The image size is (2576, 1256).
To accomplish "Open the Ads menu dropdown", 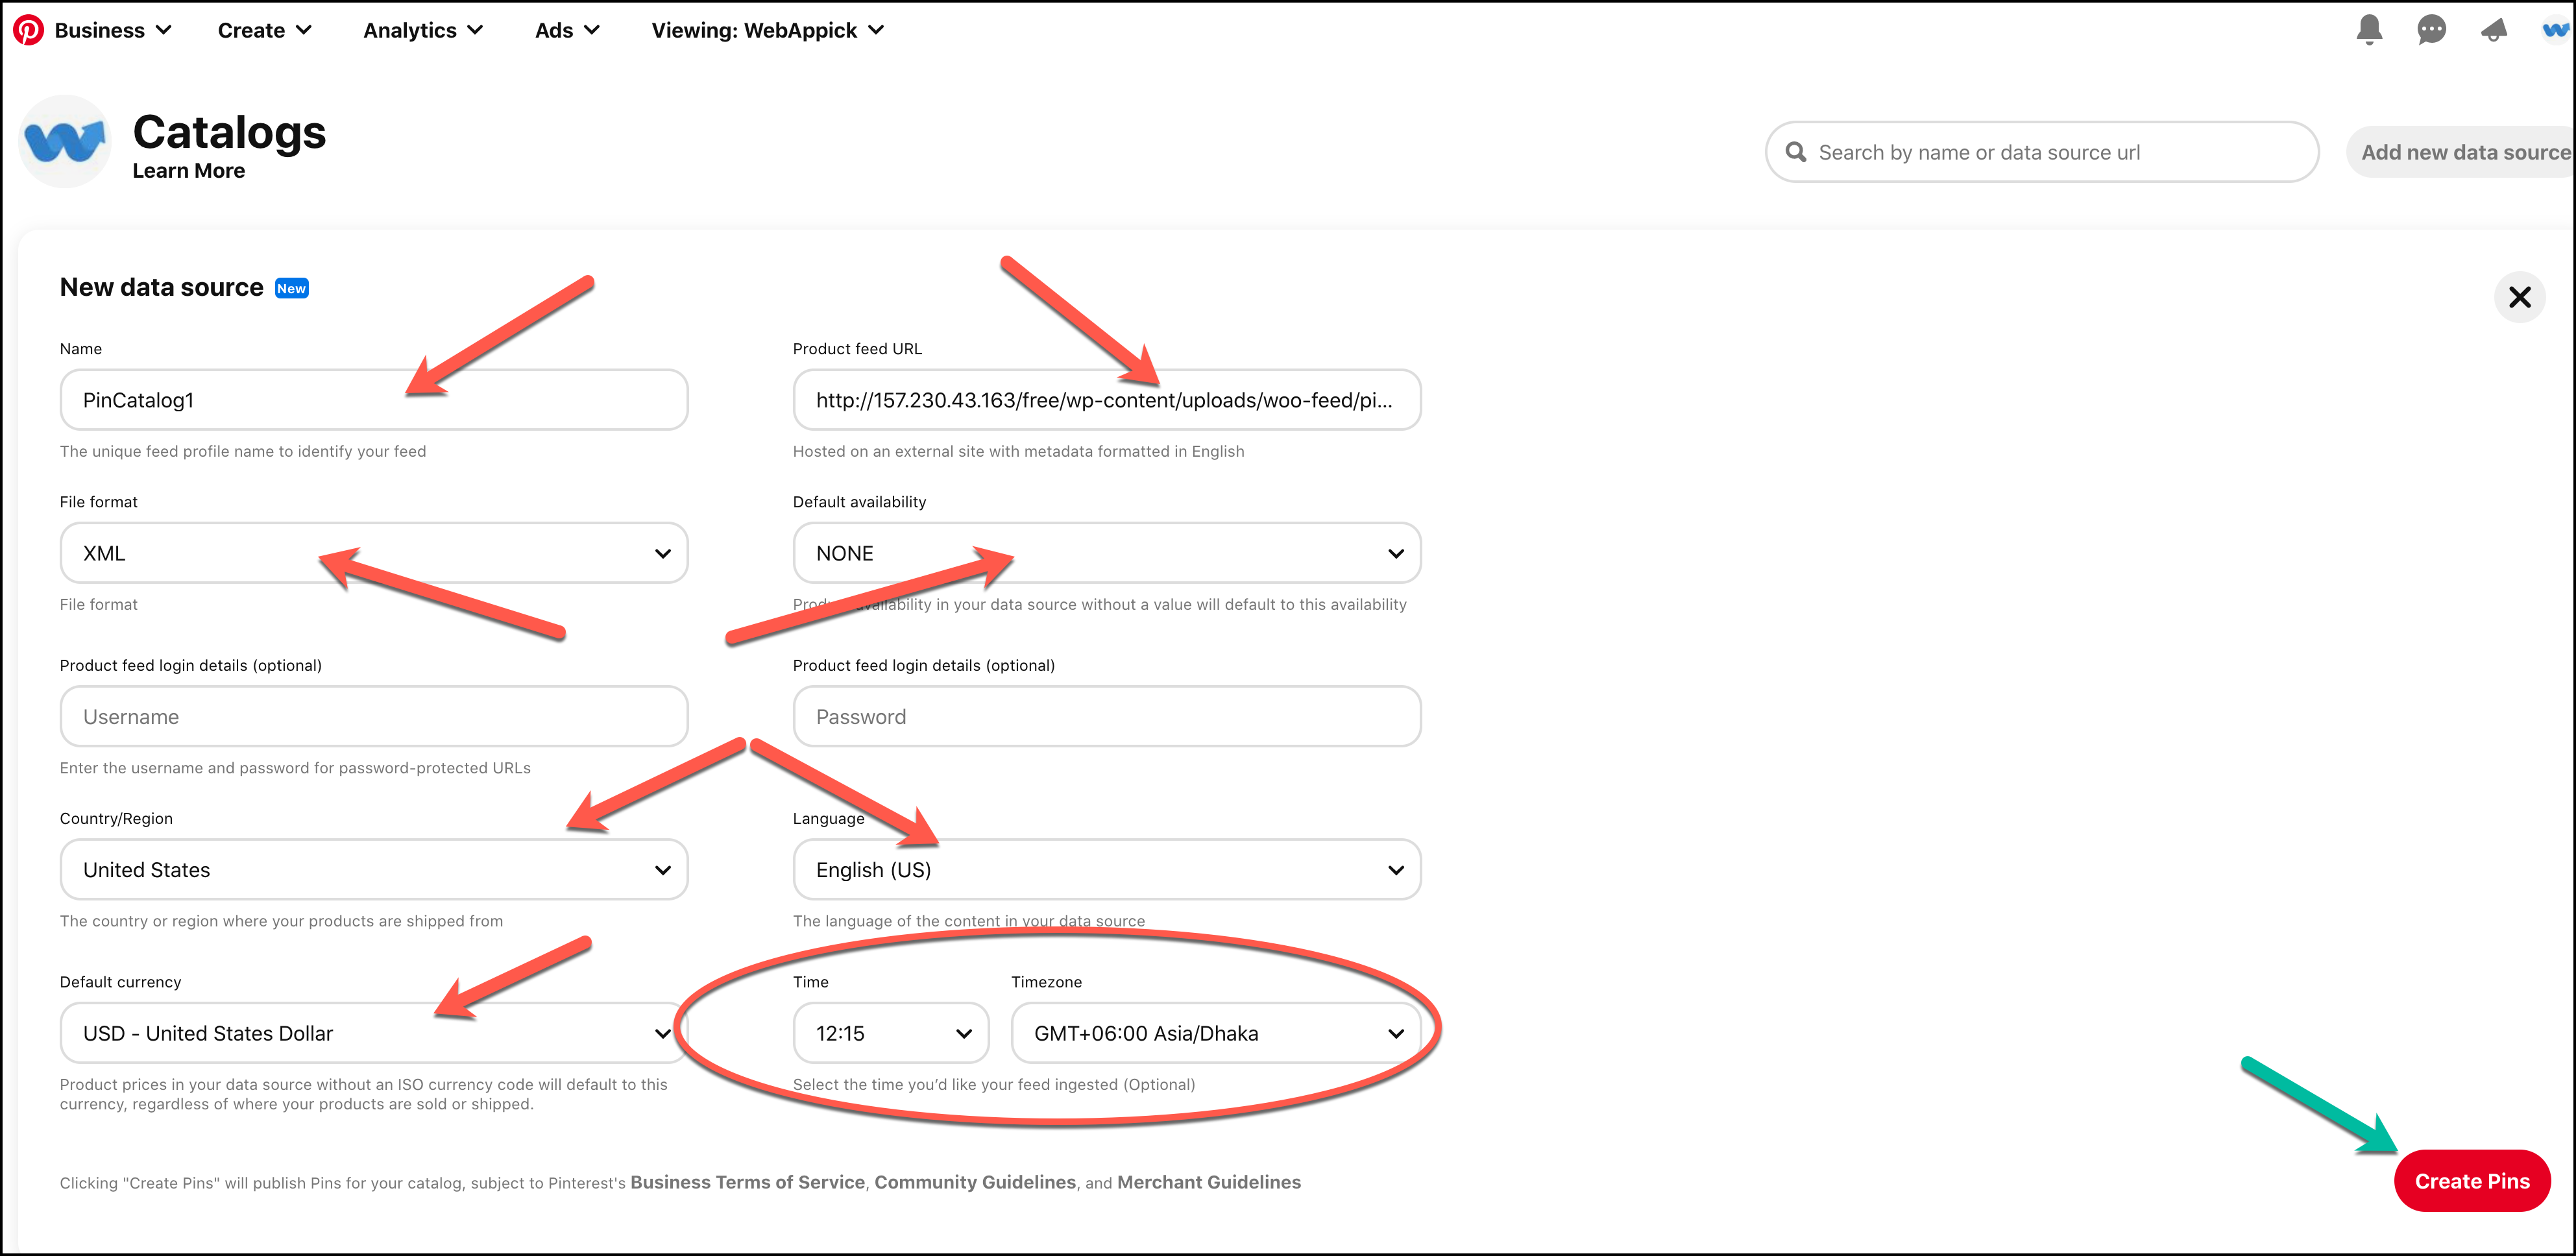I will click(x=567, y=30).
